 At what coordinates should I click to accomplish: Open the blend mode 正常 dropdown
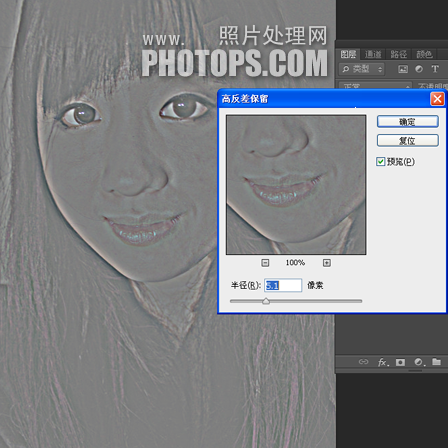coord(375,86)
